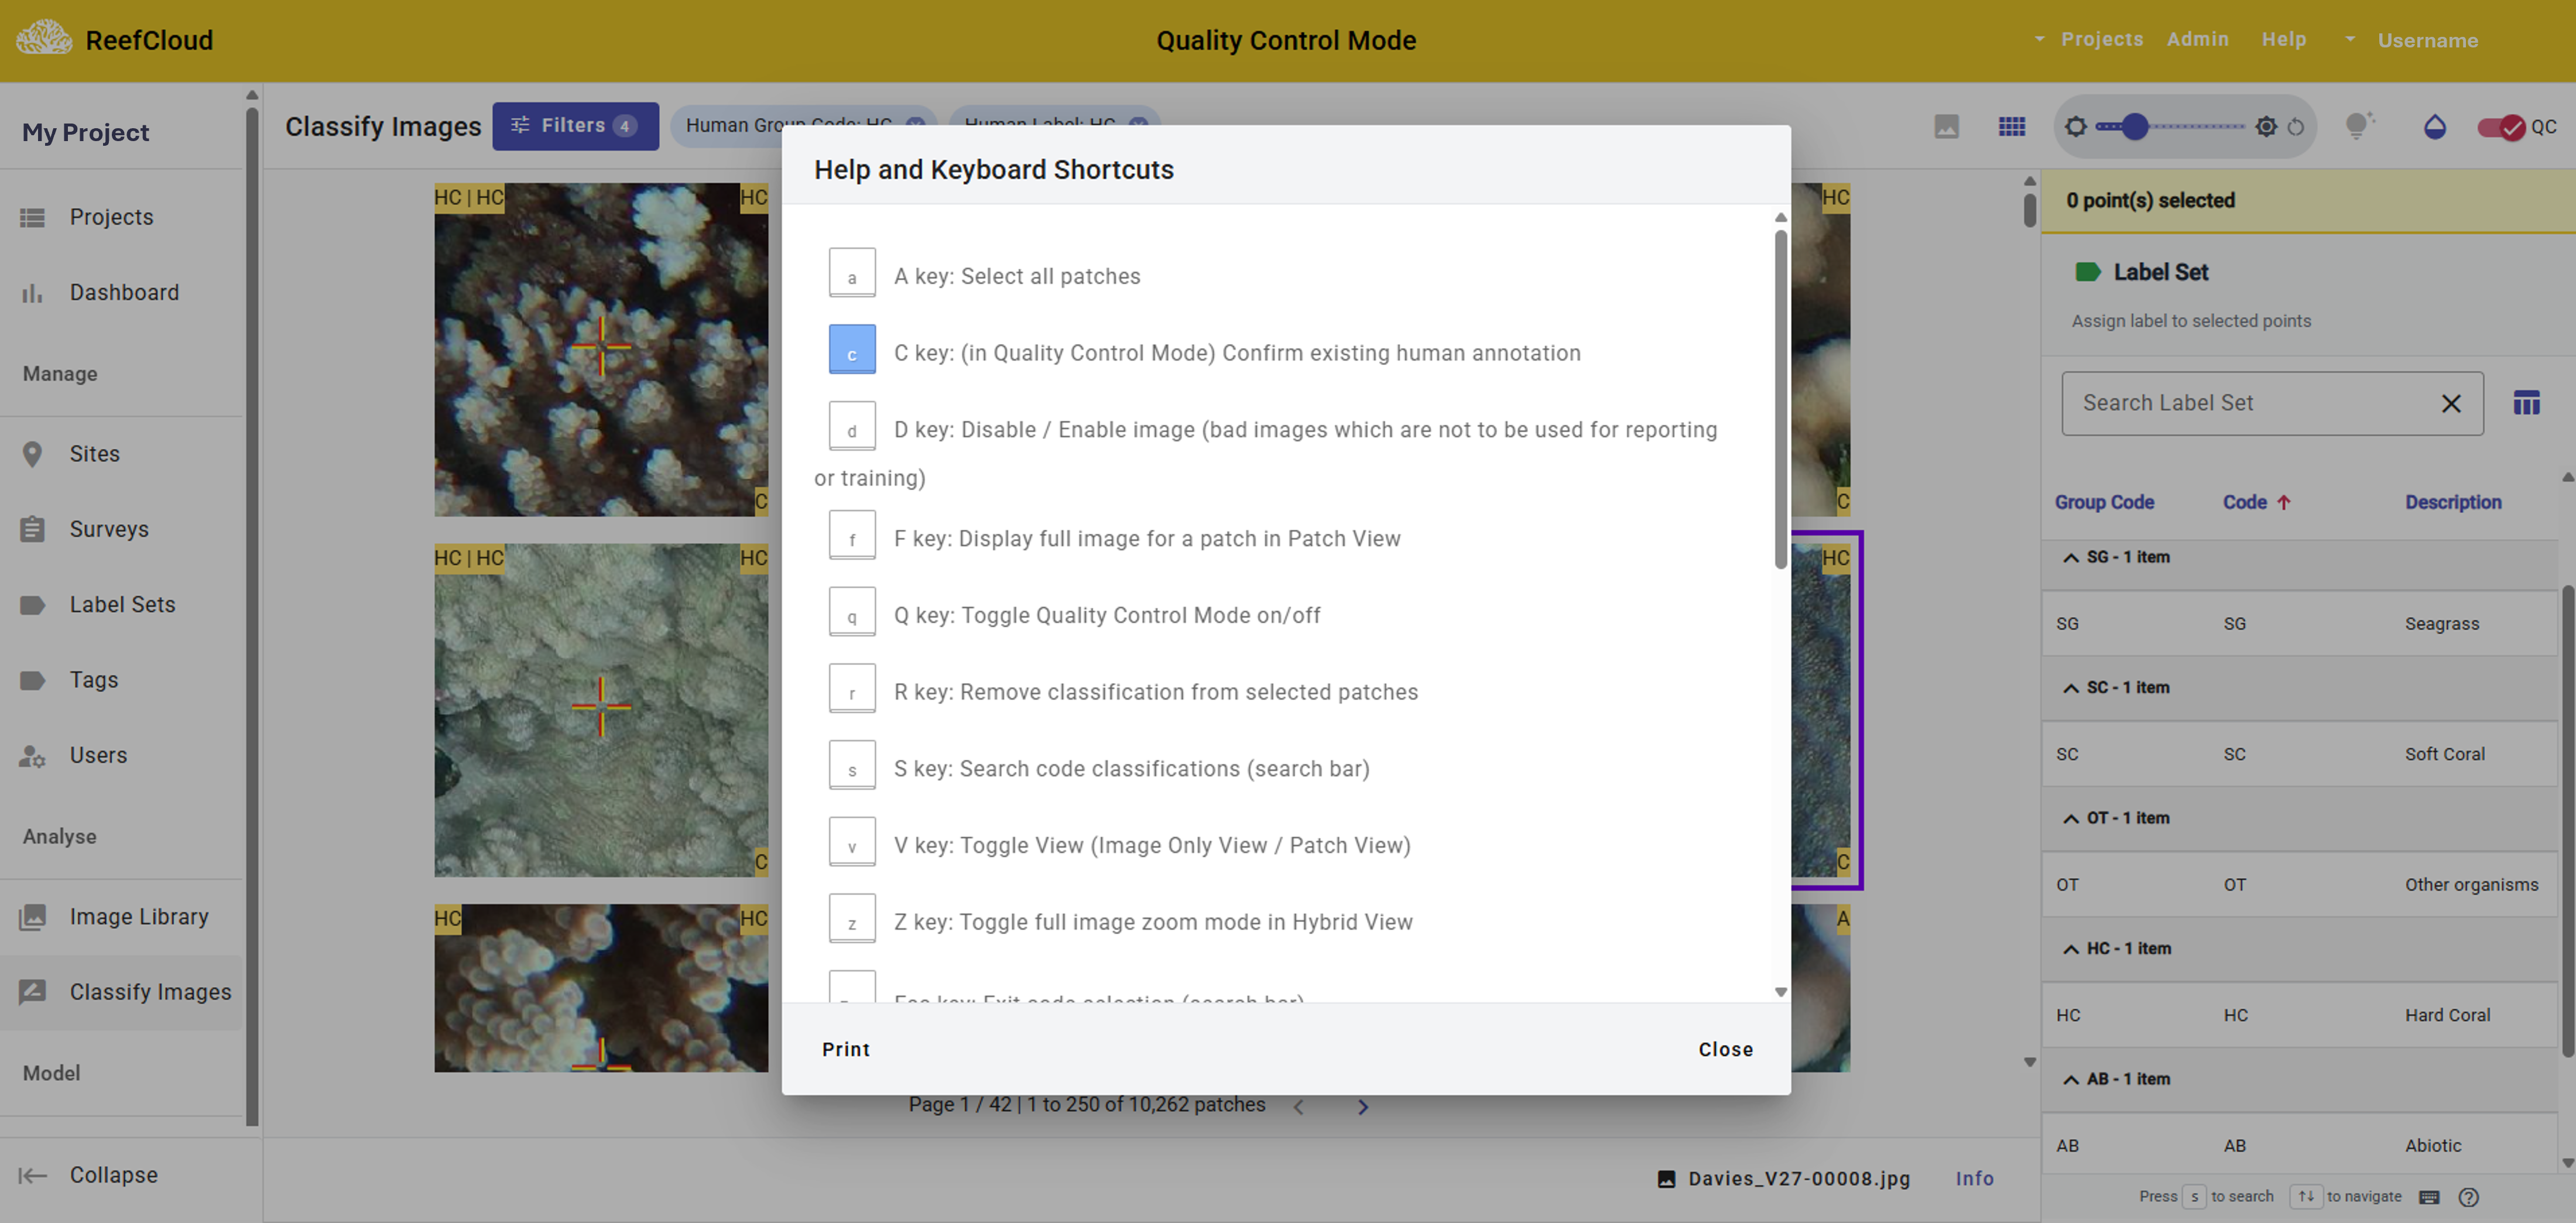This screenshot has height=1223, width=2576.
Task: Click the lightbulb suggestions icon
Action: (x=2358, y=126)
